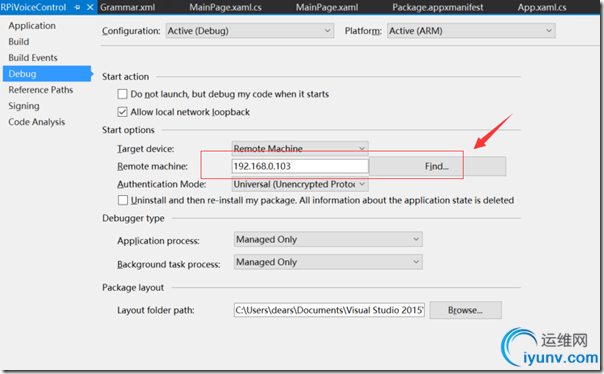Close the RPiVoiceControl tab
Image resolution: width=604 pixels, height=374 pixels.
[x=90, y=7]
